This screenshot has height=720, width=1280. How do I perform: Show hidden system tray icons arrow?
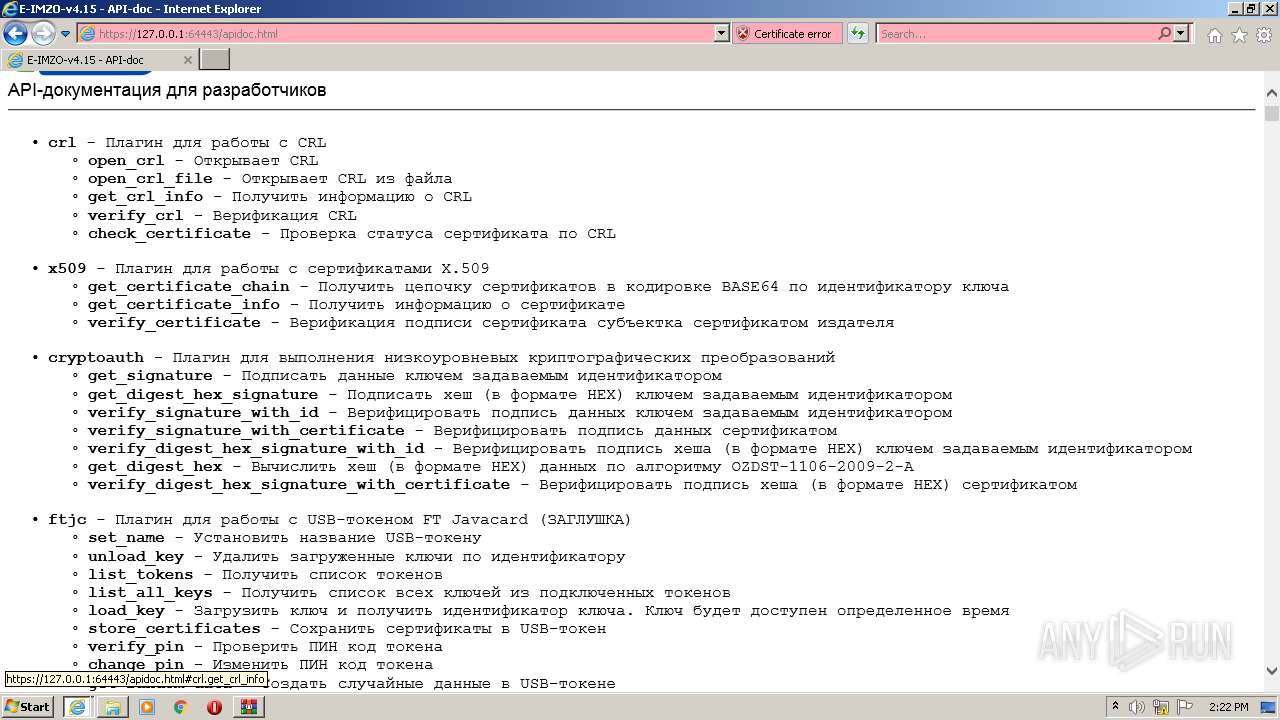pyautogui.click(x=1116, y=707)
